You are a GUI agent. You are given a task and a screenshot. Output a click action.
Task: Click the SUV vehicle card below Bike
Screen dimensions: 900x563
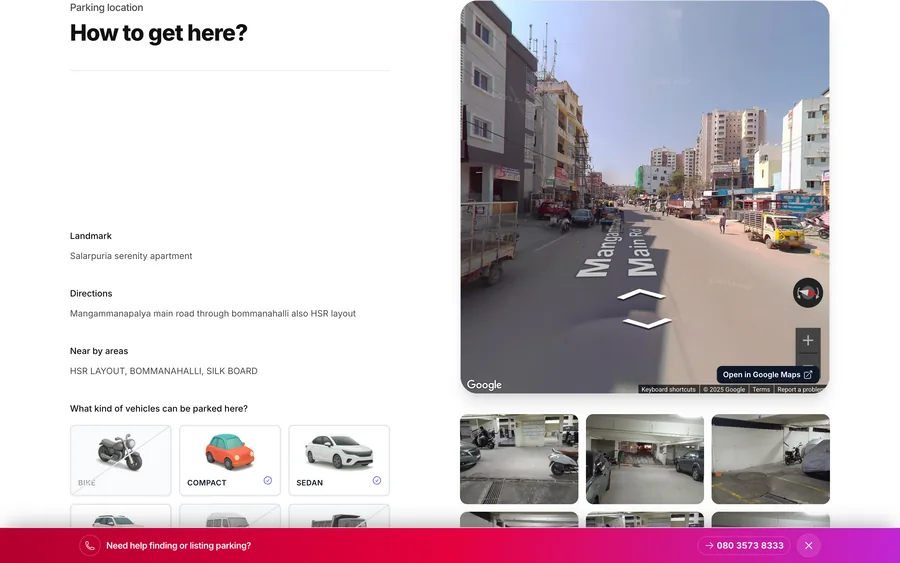click(121, 516)
